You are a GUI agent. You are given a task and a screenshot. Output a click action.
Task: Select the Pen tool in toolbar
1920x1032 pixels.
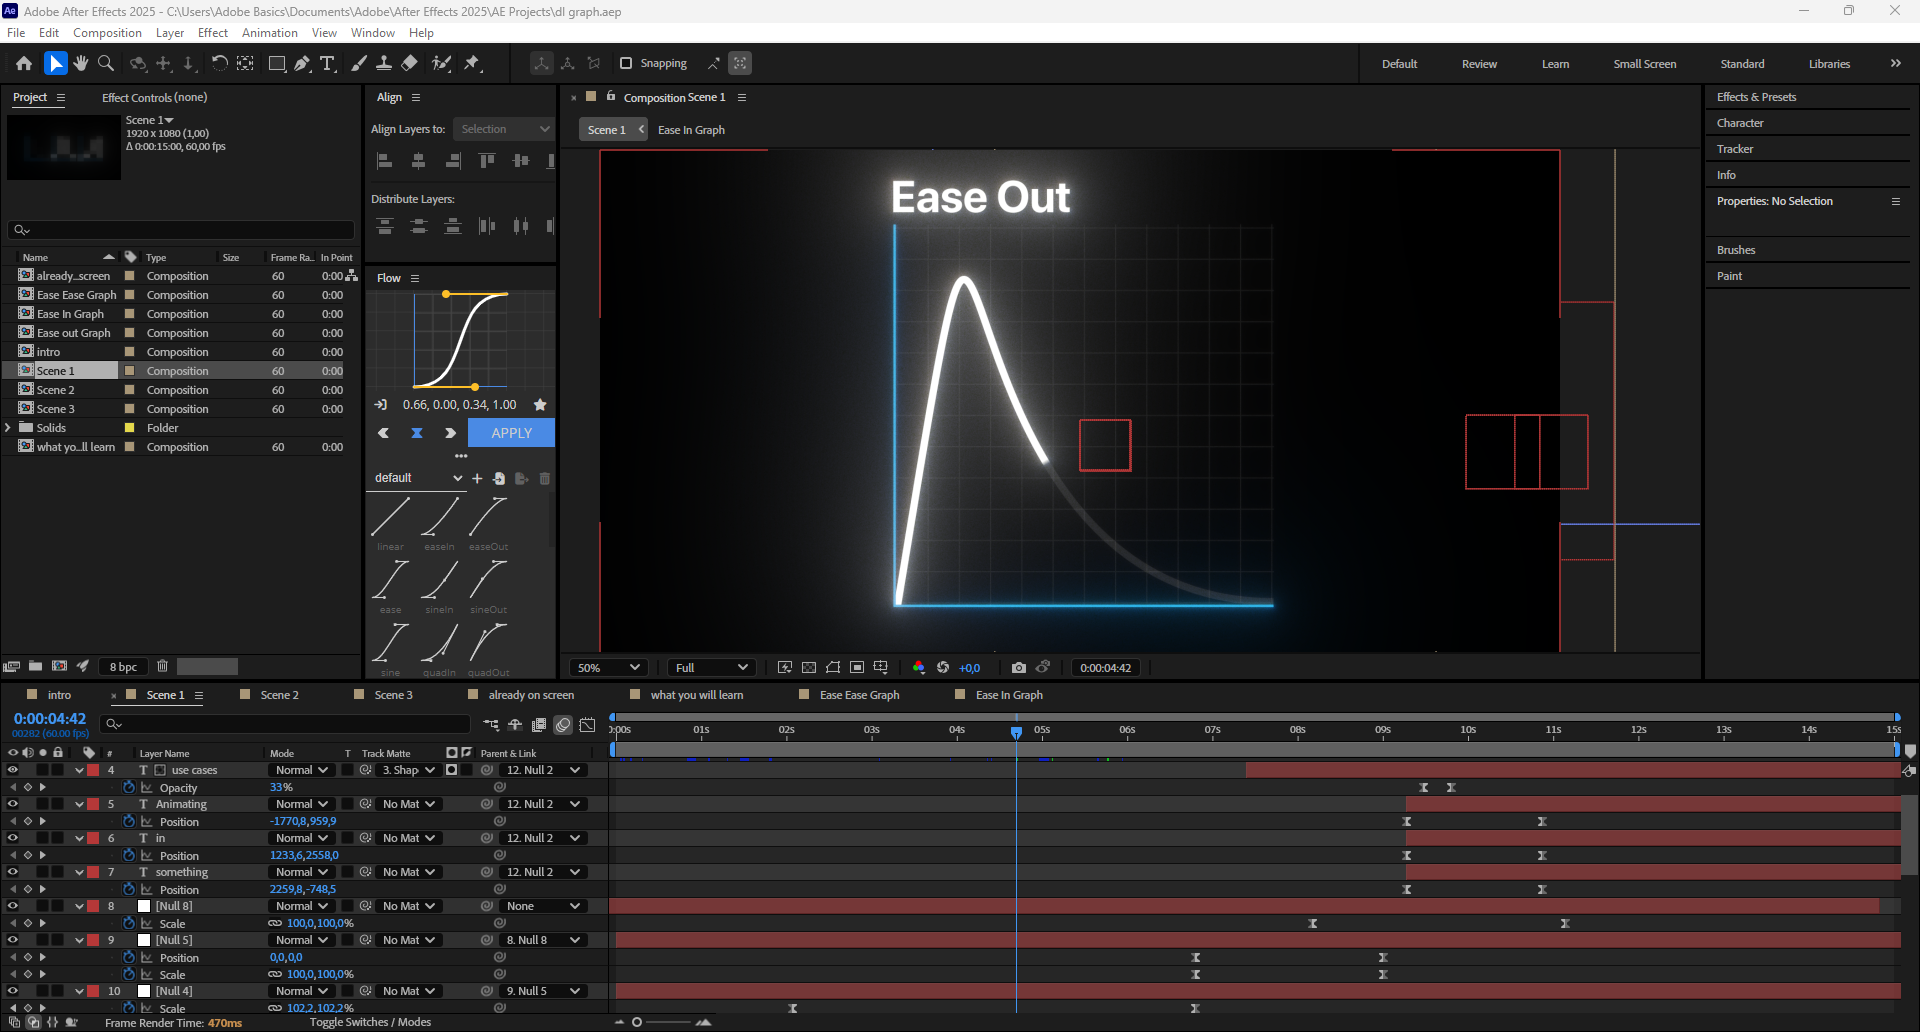point(302,63)
